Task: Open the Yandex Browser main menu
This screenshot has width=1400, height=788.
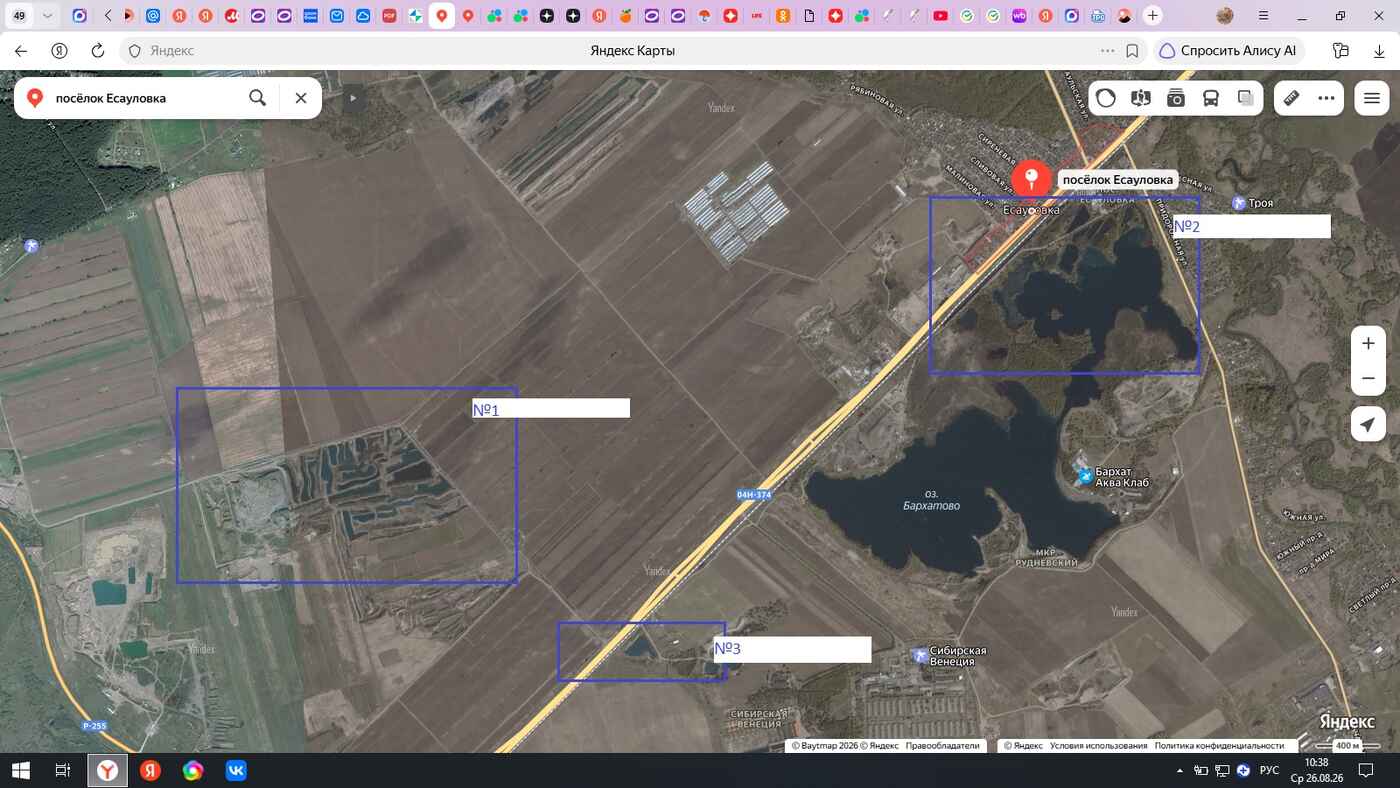Action: pos(1263,16)
